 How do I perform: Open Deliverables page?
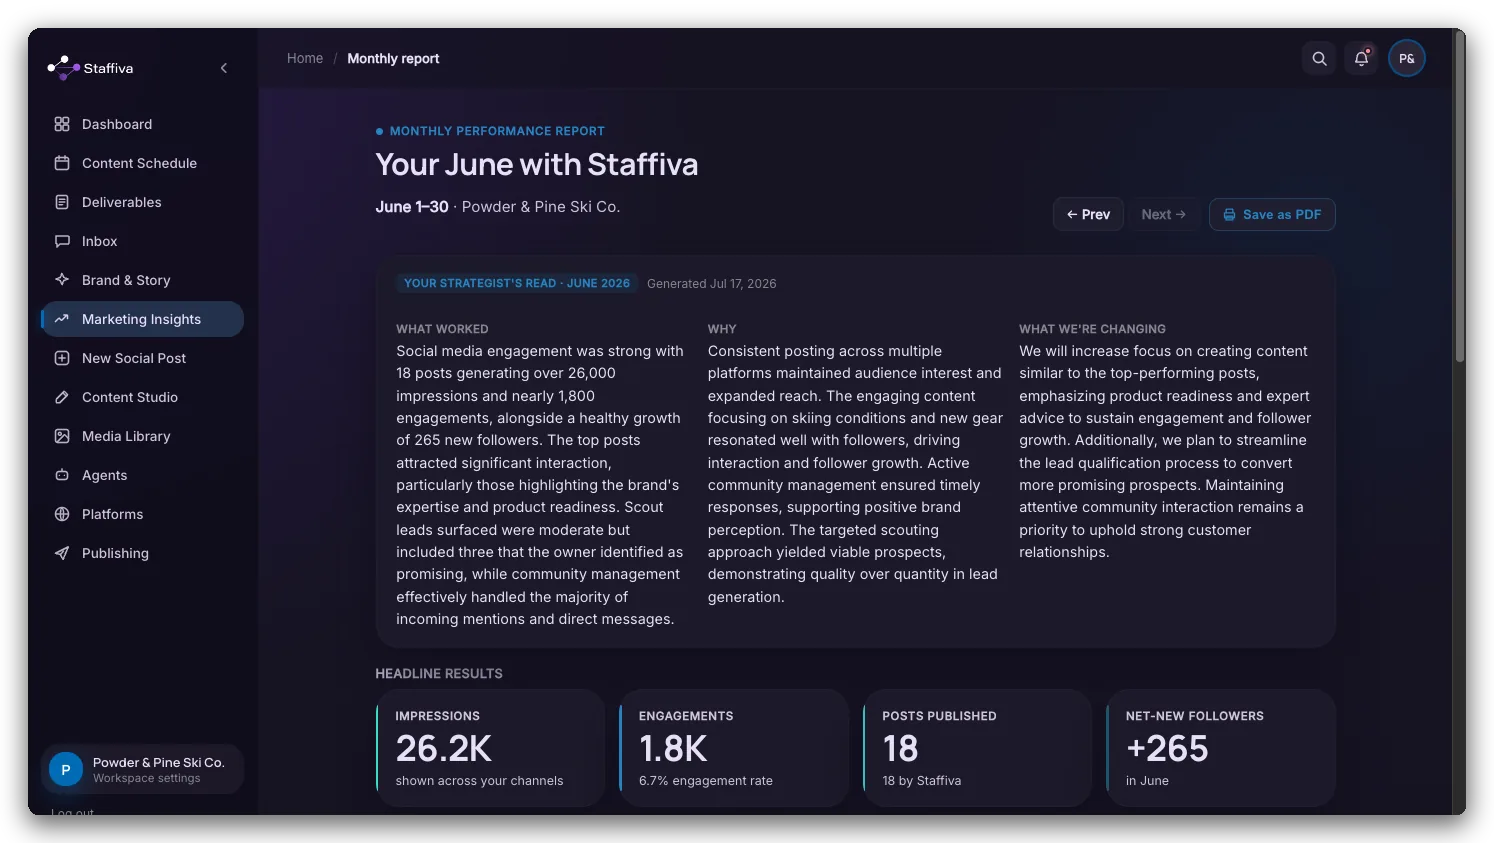(x=142, y=202)
